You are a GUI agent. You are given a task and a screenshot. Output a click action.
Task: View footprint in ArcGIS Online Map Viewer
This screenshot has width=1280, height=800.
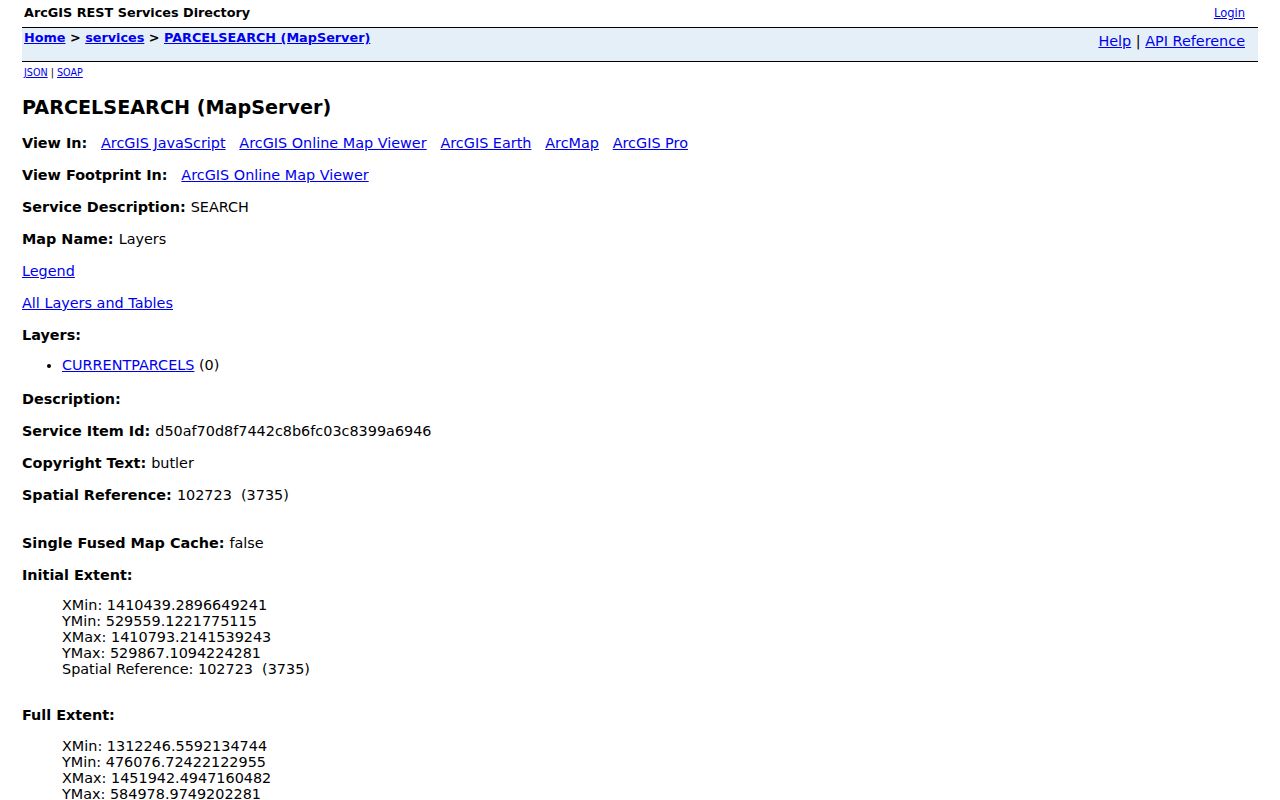[x=275, y=175]
